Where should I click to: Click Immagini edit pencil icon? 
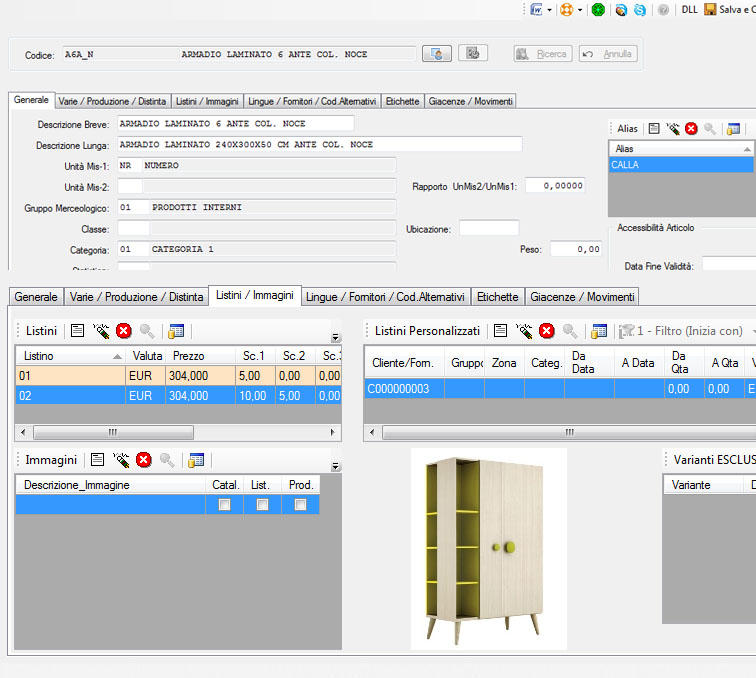[121, 460]
